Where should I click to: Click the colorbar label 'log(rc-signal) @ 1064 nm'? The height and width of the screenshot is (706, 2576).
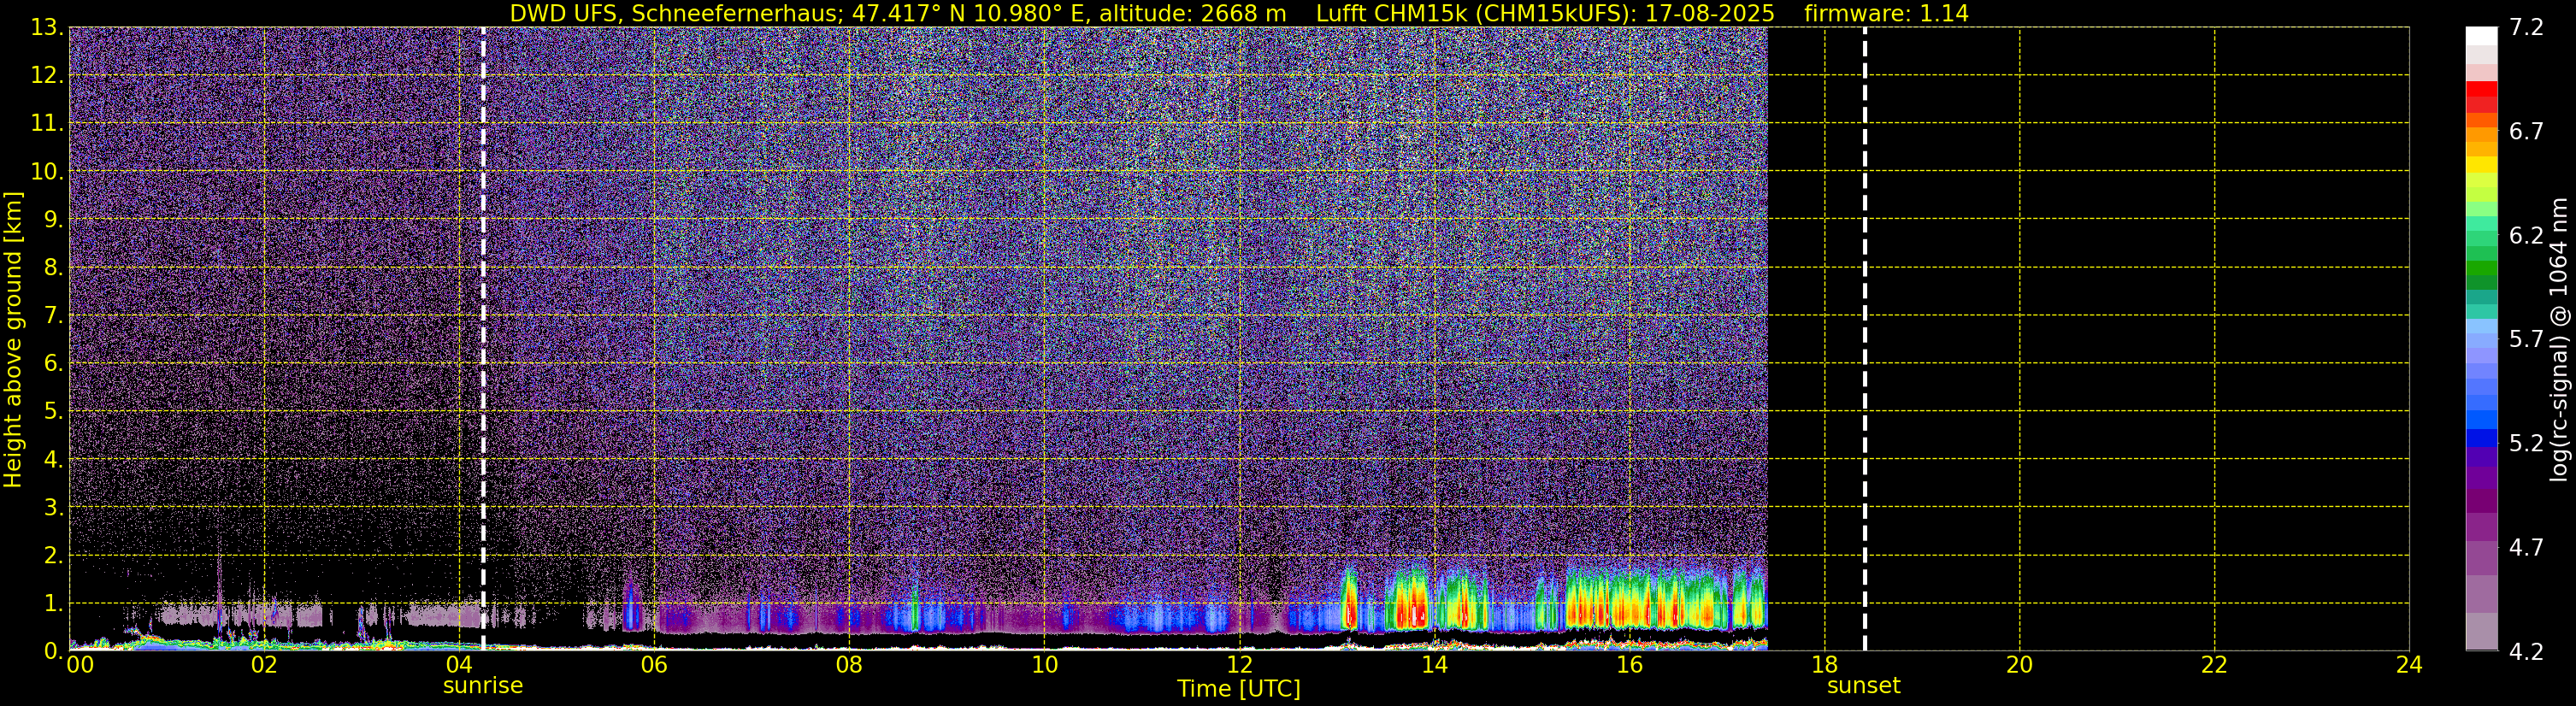(x=2559, y=339)
